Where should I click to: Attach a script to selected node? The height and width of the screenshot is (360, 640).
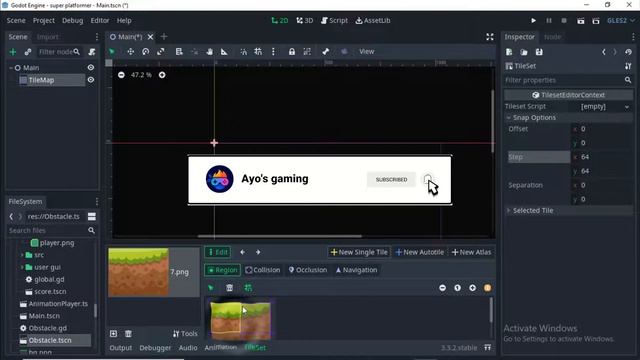coord(92,52)
